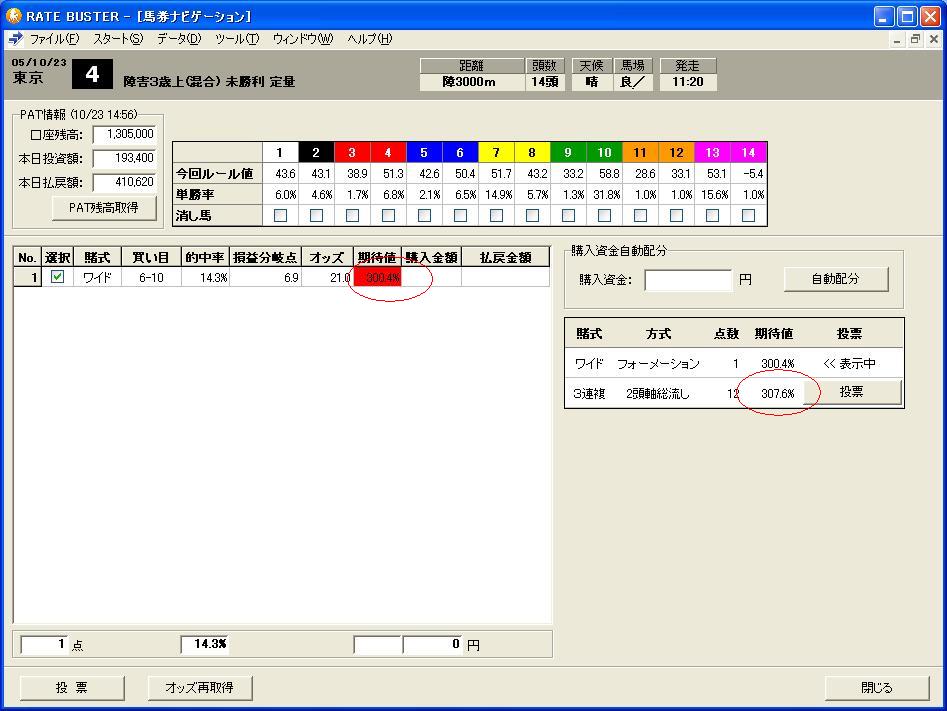Click the オッズ column header
This screenshot has width=947, height=711.
coord(327,257)
